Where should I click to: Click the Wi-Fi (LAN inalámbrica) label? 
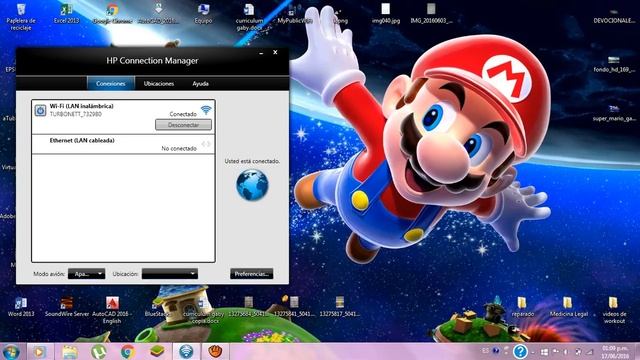[x=82, y=106]
